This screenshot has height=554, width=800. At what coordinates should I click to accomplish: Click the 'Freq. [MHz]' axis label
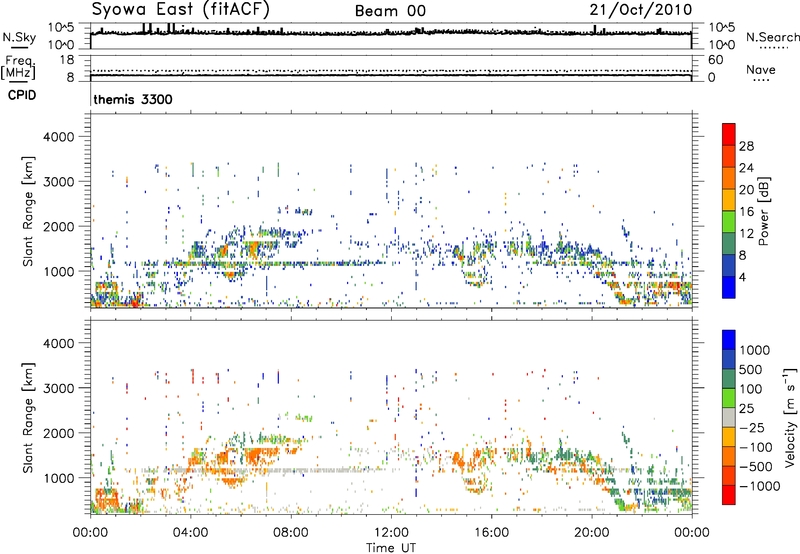pos(19,67)
